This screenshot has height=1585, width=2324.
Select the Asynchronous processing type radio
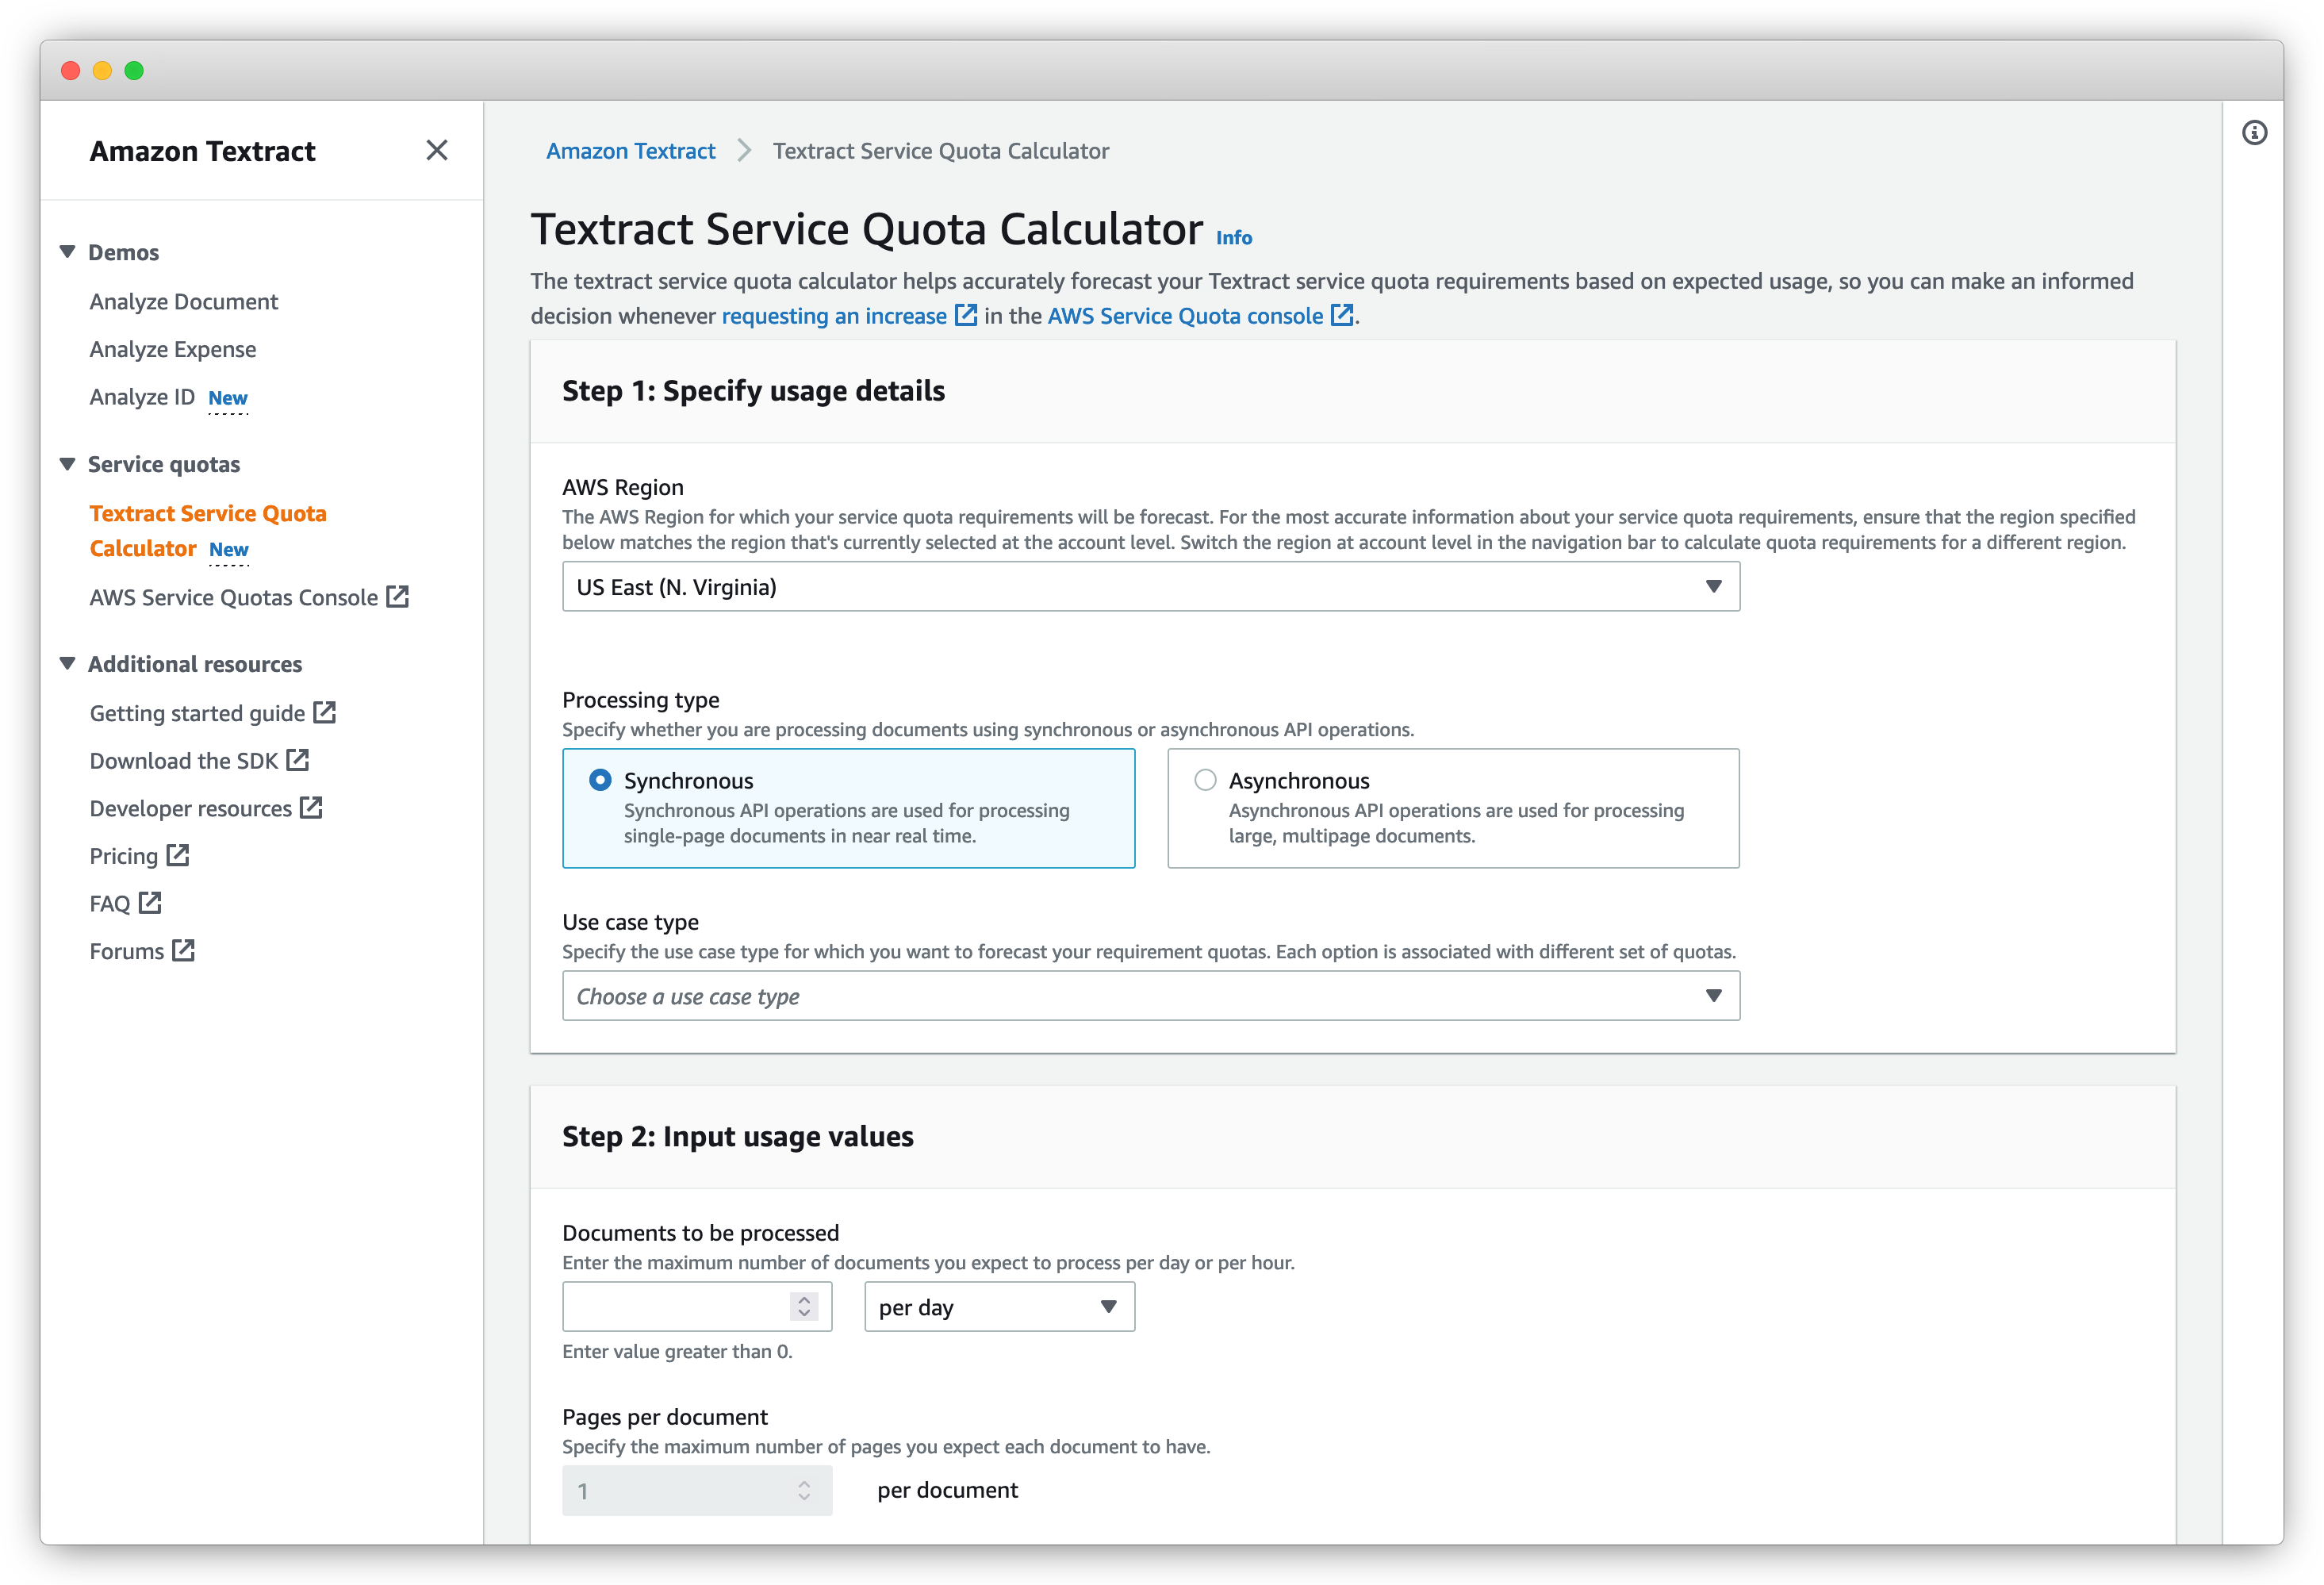click(x=1205, y=780)
